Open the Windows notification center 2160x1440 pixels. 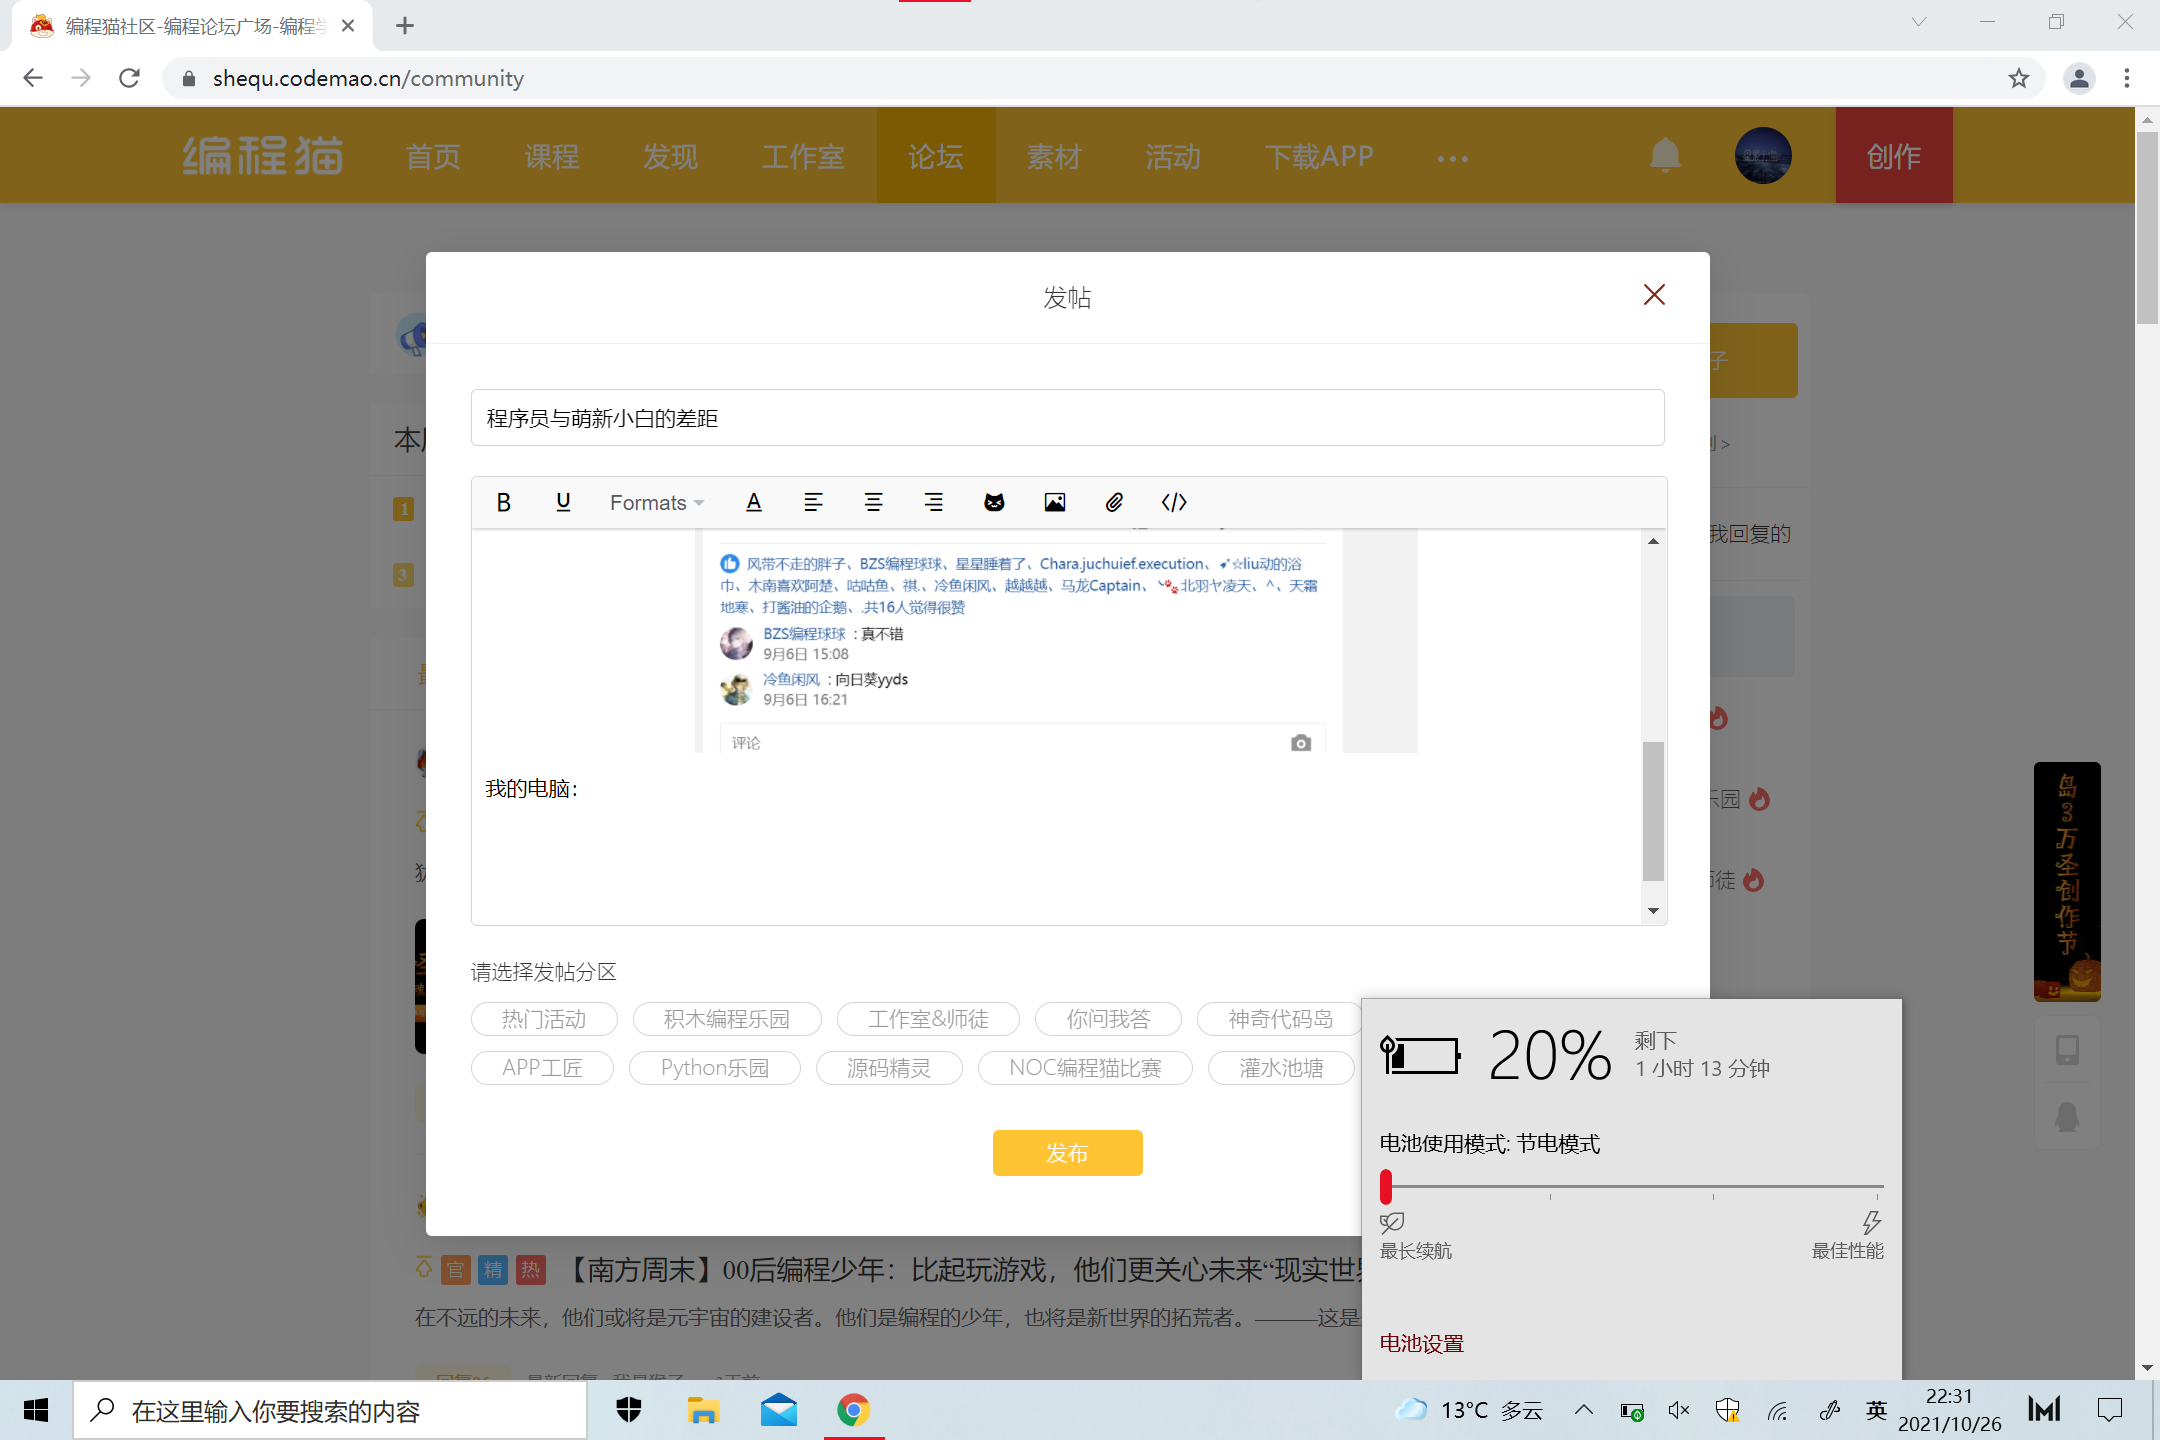click(2110, 1411)
